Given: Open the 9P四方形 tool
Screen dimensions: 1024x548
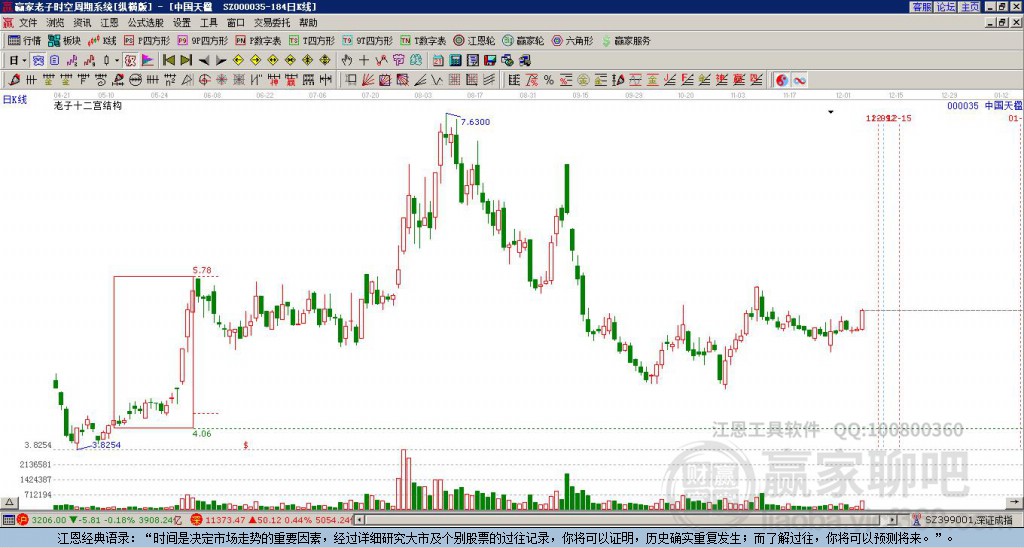Looking at the screenshot, I should click(203, 40).
